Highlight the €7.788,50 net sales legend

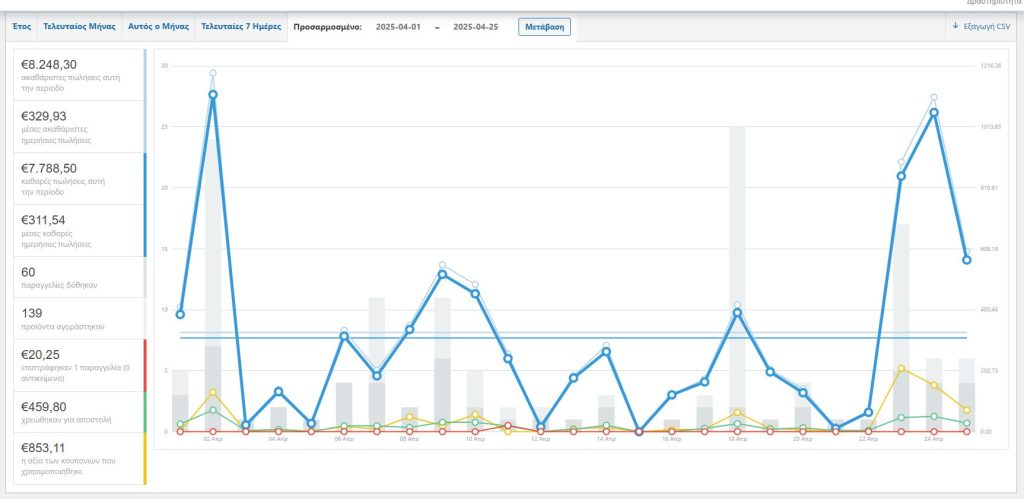[79, 178]
